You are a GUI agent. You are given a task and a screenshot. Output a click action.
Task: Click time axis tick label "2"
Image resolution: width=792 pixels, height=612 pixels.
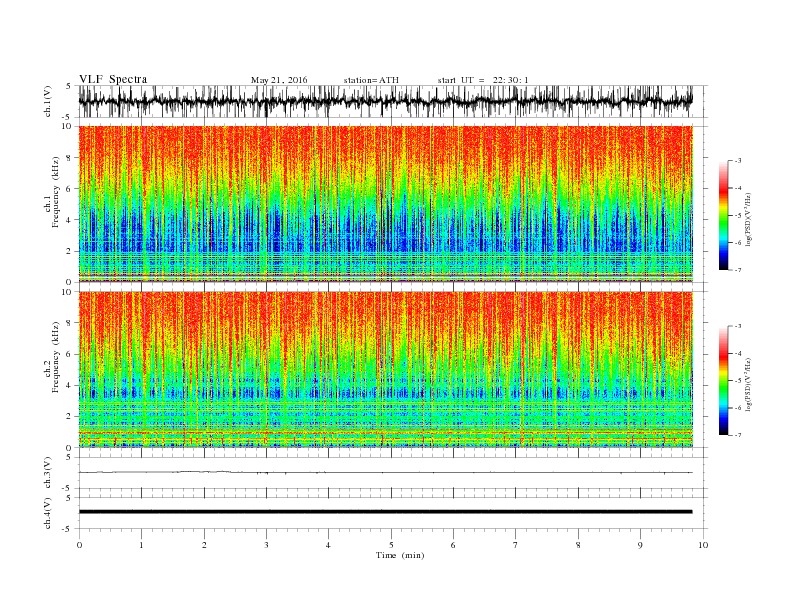click(204, 545)
